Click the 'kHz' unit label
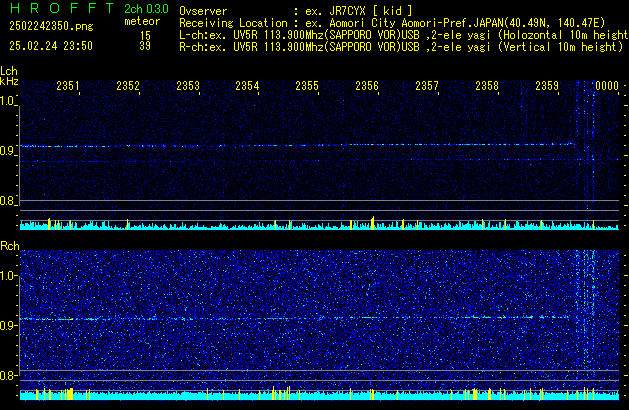The height and width of the screenshot is (410, 629). (x=9, y=81)
